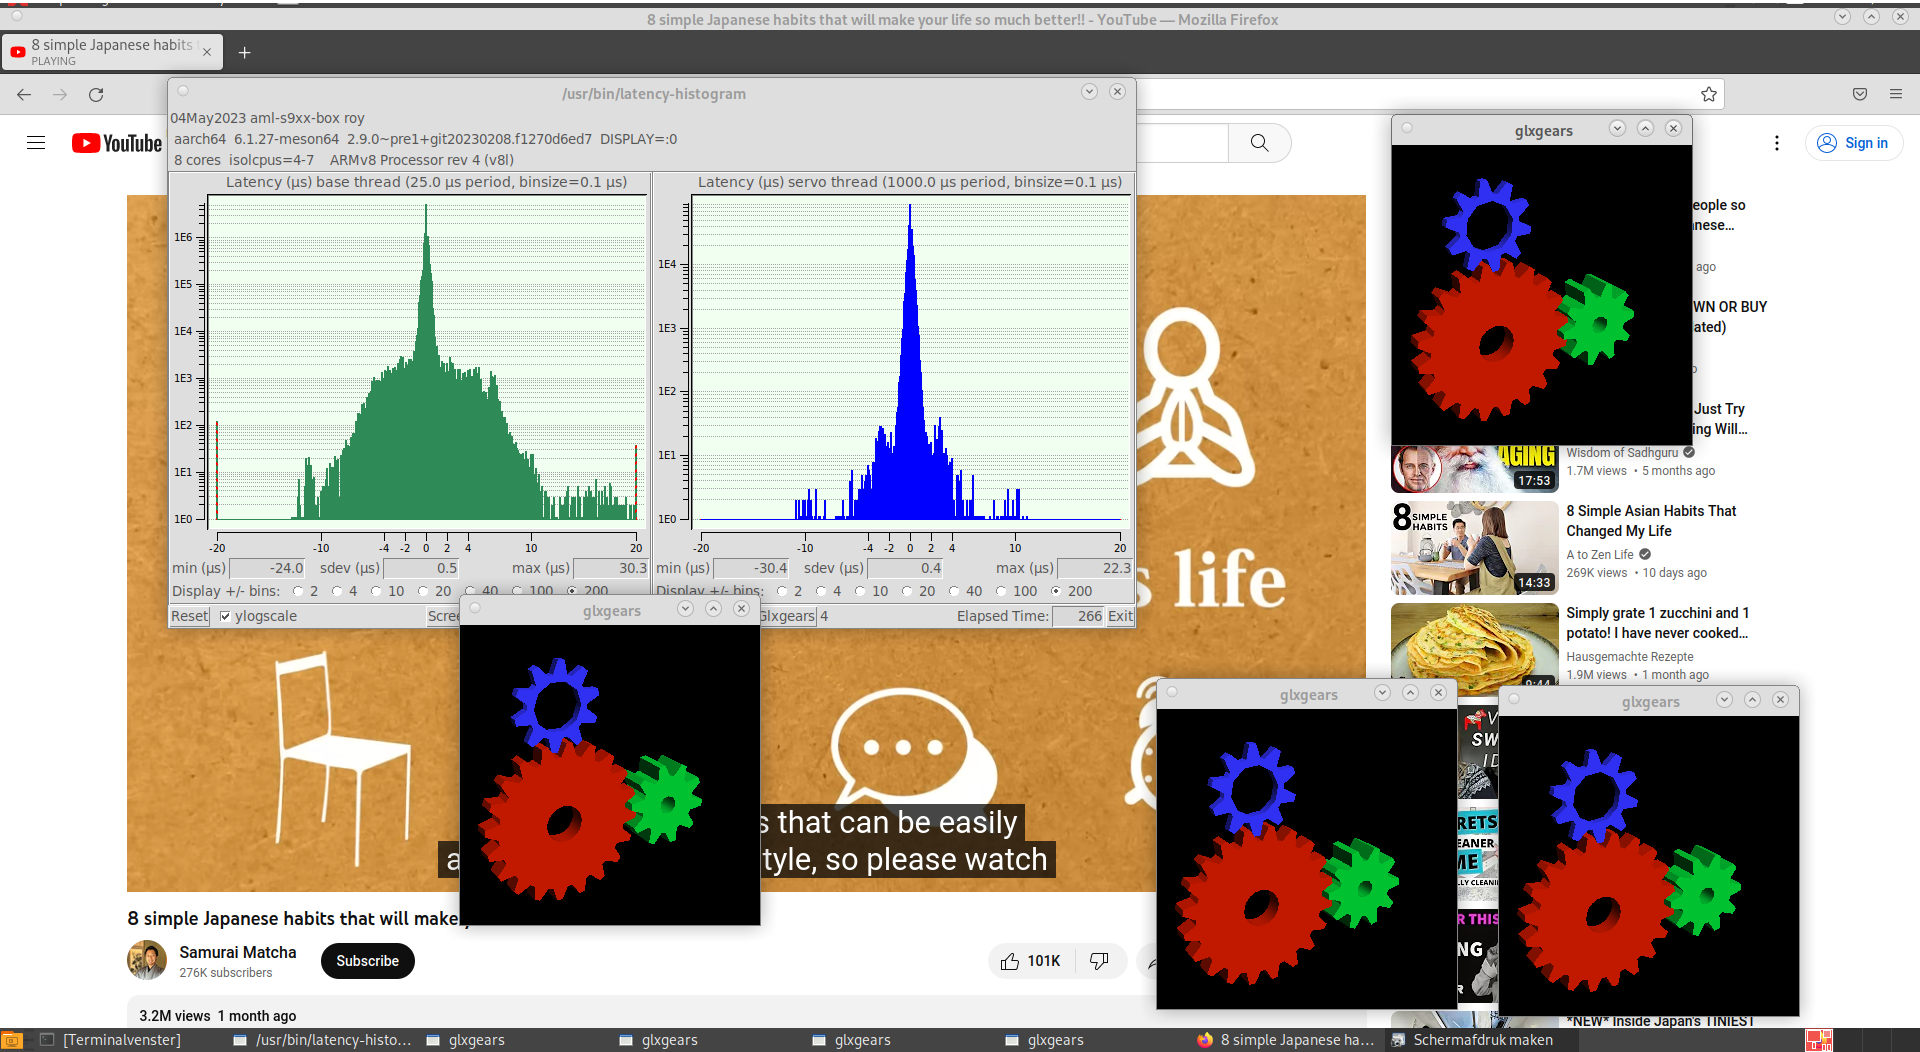The image size is (1920, 1052).
Task: Bookmark this page with the star icon
Action: 1708,94
